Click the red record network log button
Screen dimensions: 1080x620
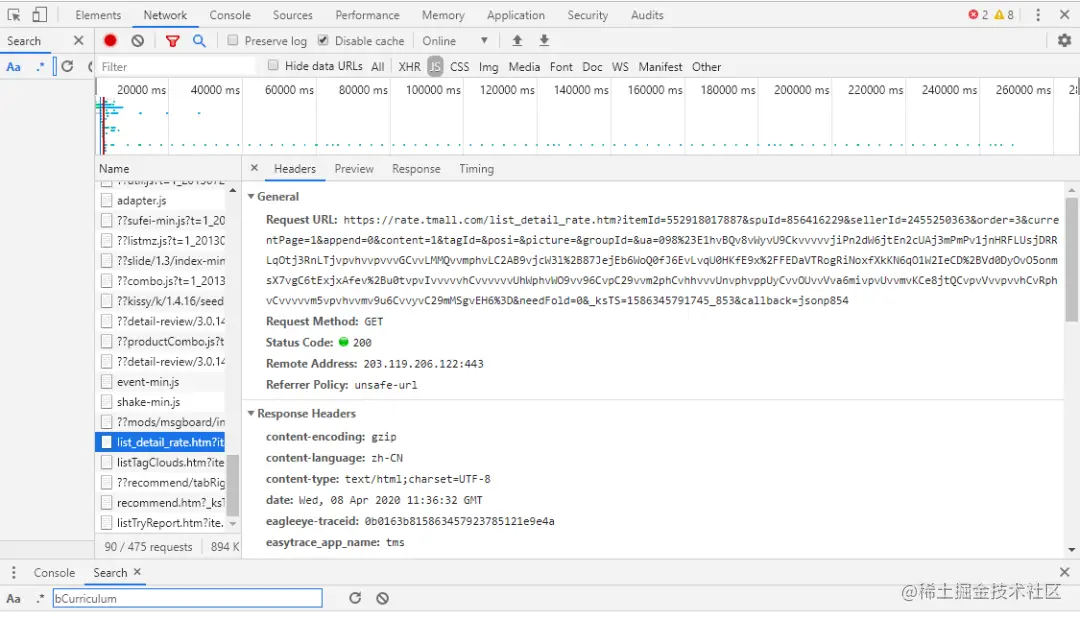(110, 41)
